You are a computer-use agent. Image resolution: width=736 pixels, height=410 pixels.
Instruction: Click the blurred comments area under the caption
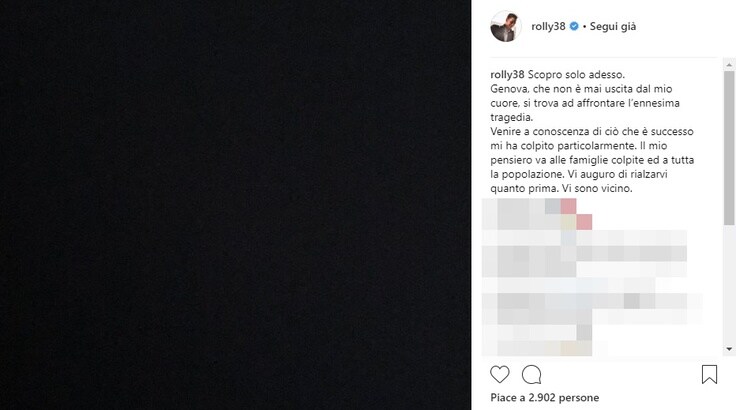591,277
